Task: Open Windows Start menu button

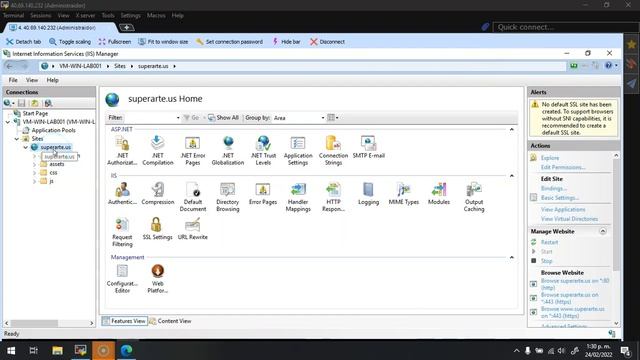Action: pyautogui.click(x=11, y=351)
